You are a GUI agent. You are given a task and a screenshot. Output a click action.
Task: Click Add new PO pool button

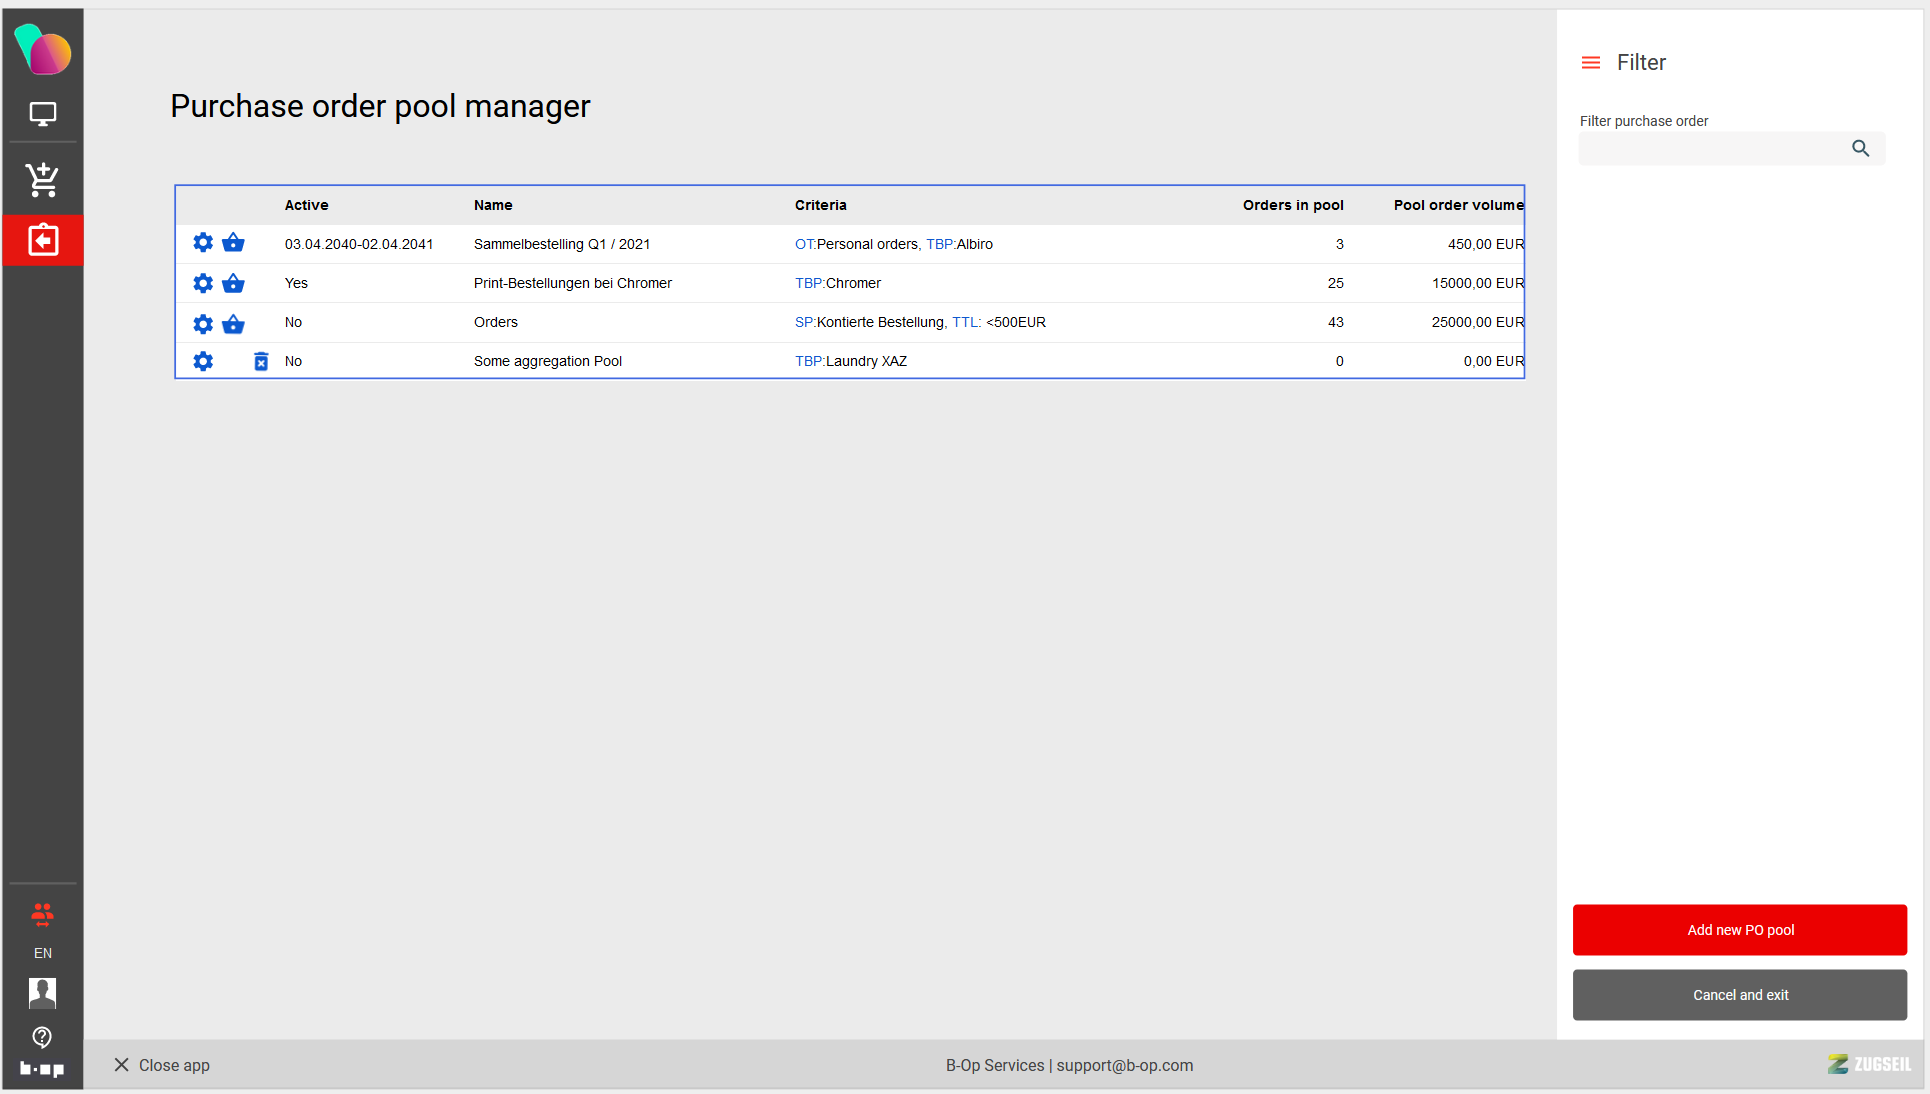(1739, 930)
